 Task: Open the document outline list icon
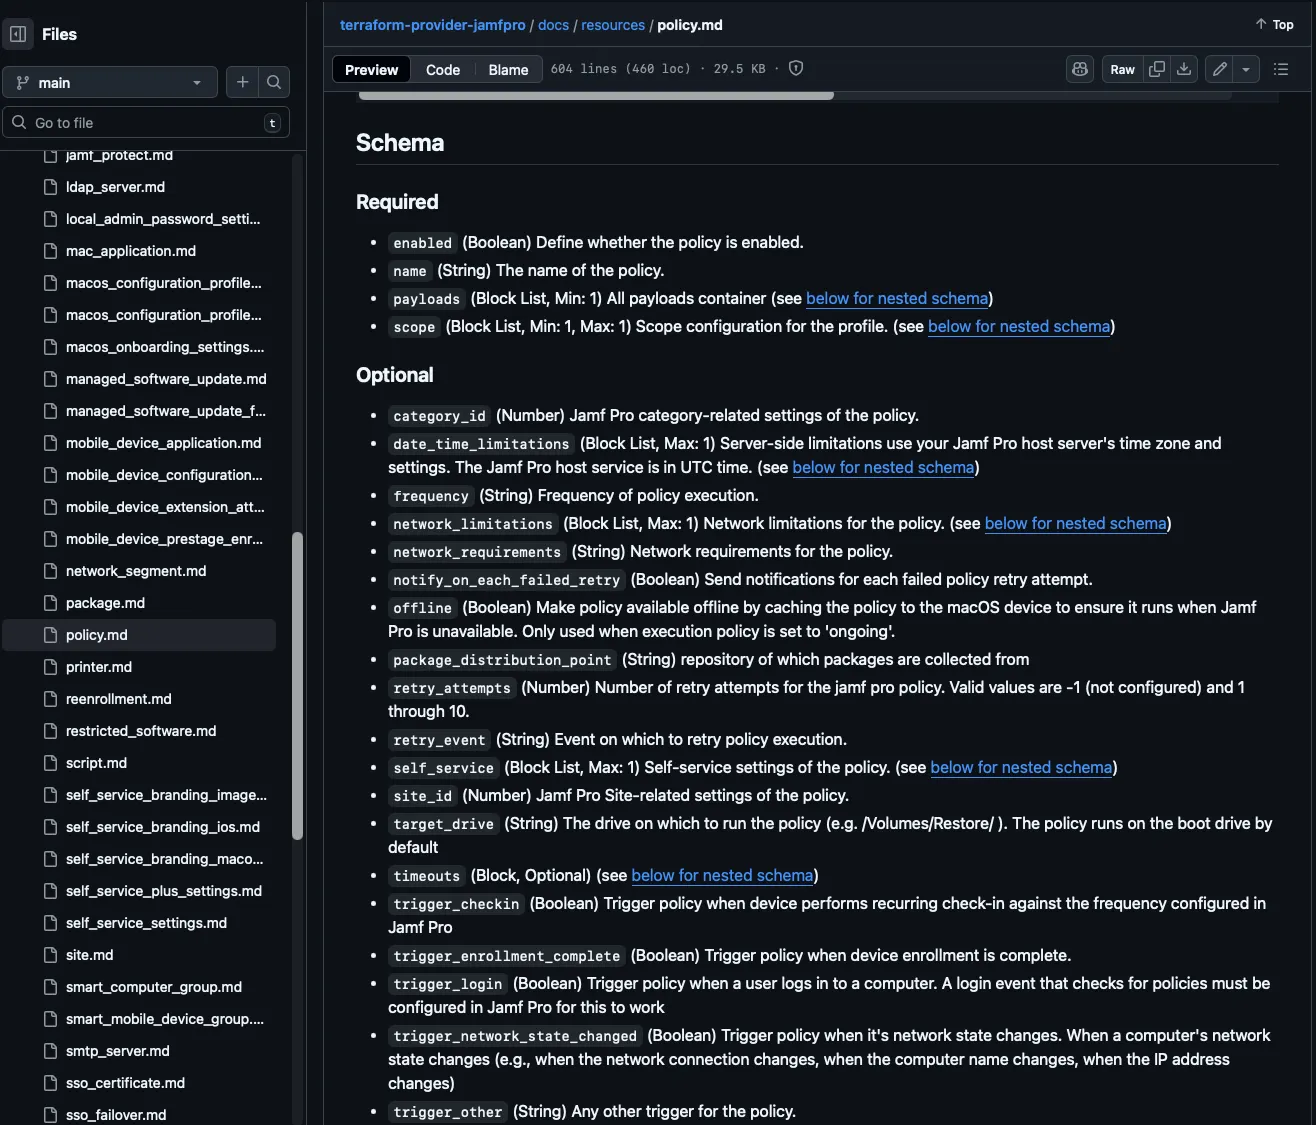1281,69
